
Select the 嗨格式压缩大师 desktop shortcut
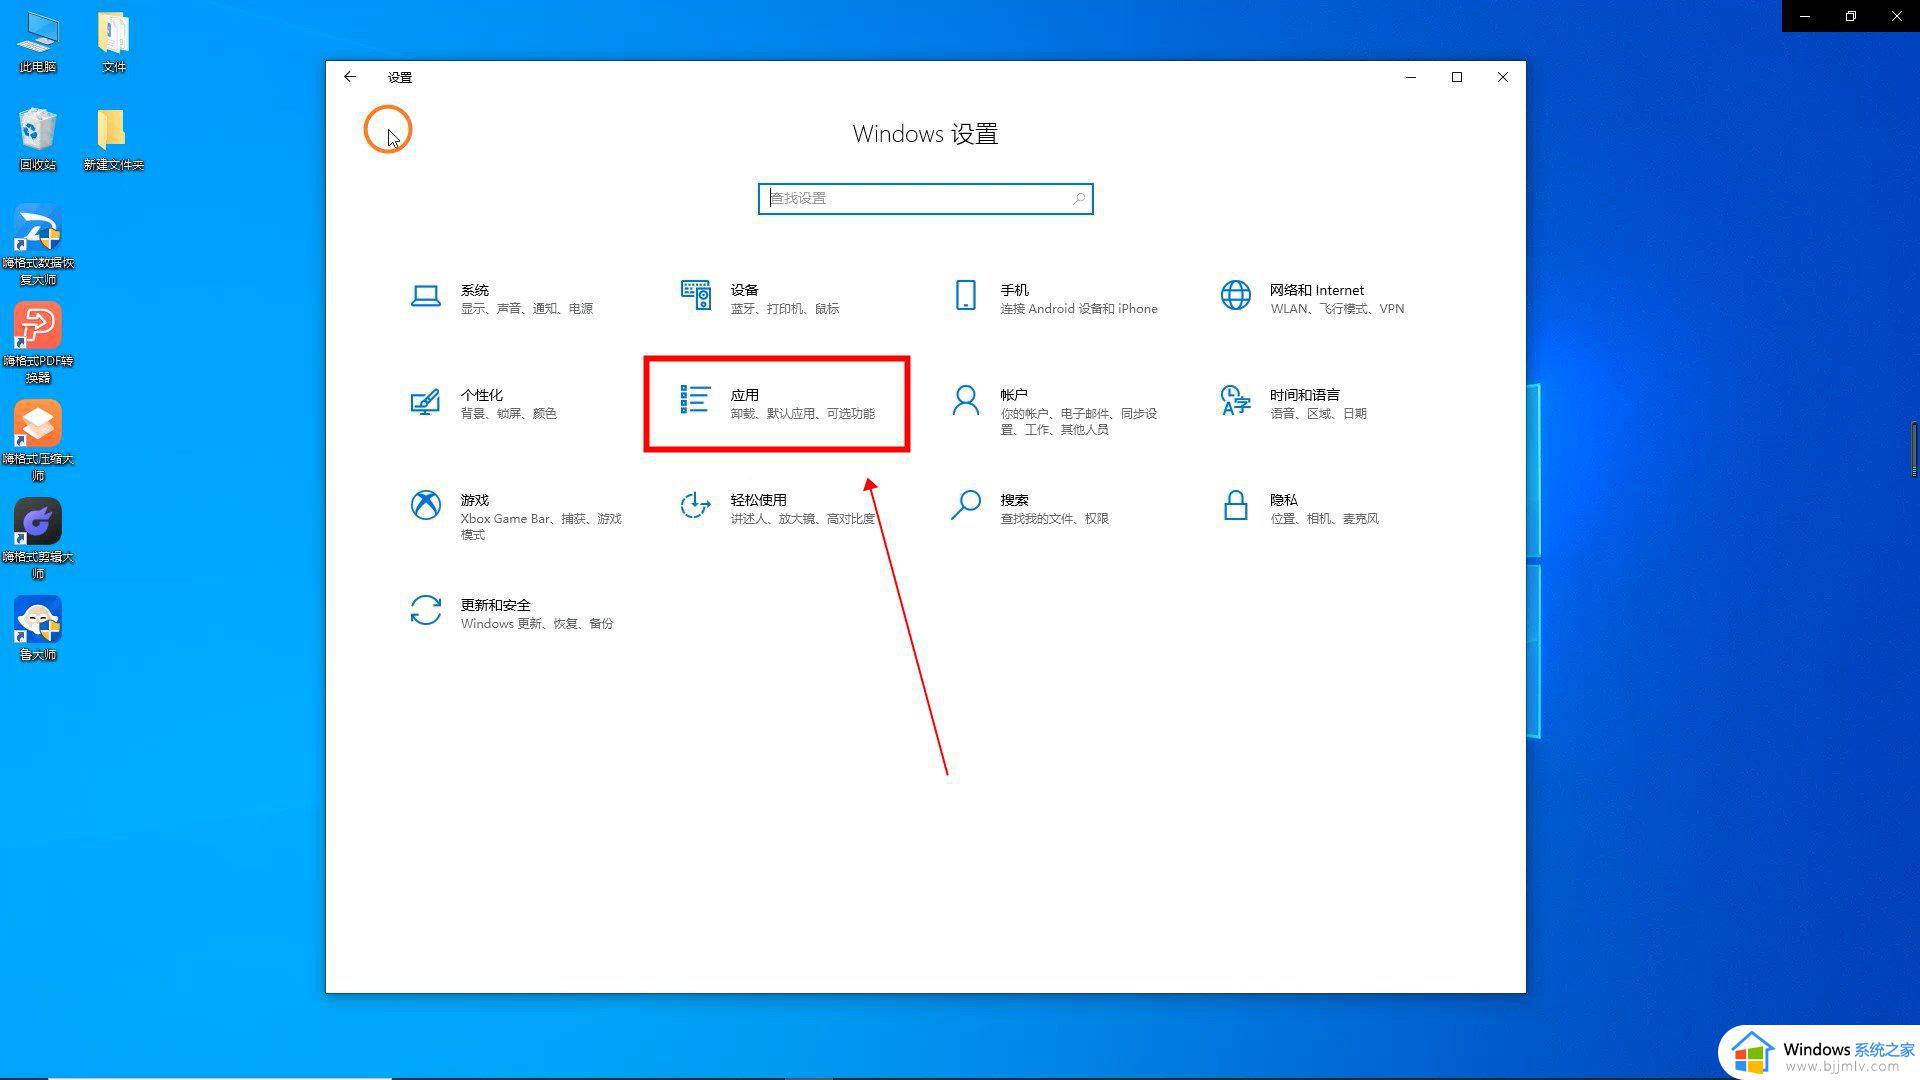point(38,441)
